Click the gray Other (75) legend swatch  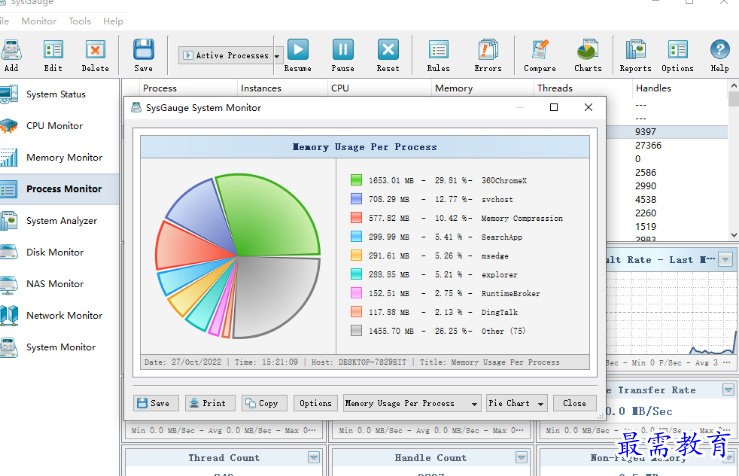(x=356, y=331)
